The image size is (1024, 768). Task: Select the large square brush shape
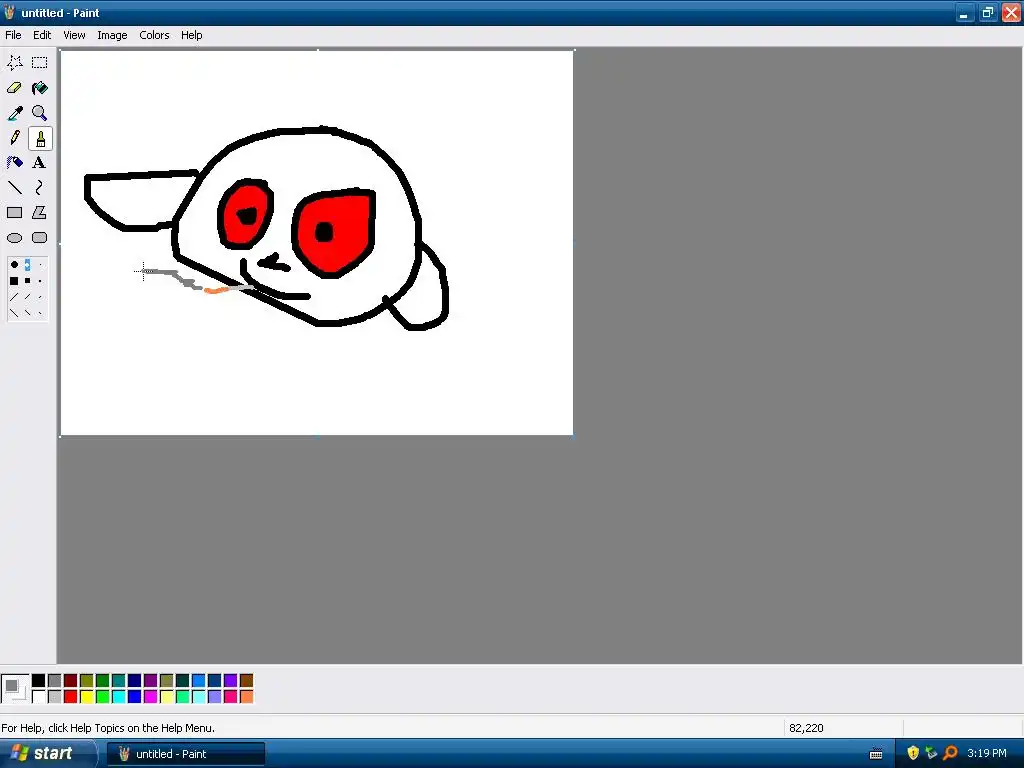14,281
